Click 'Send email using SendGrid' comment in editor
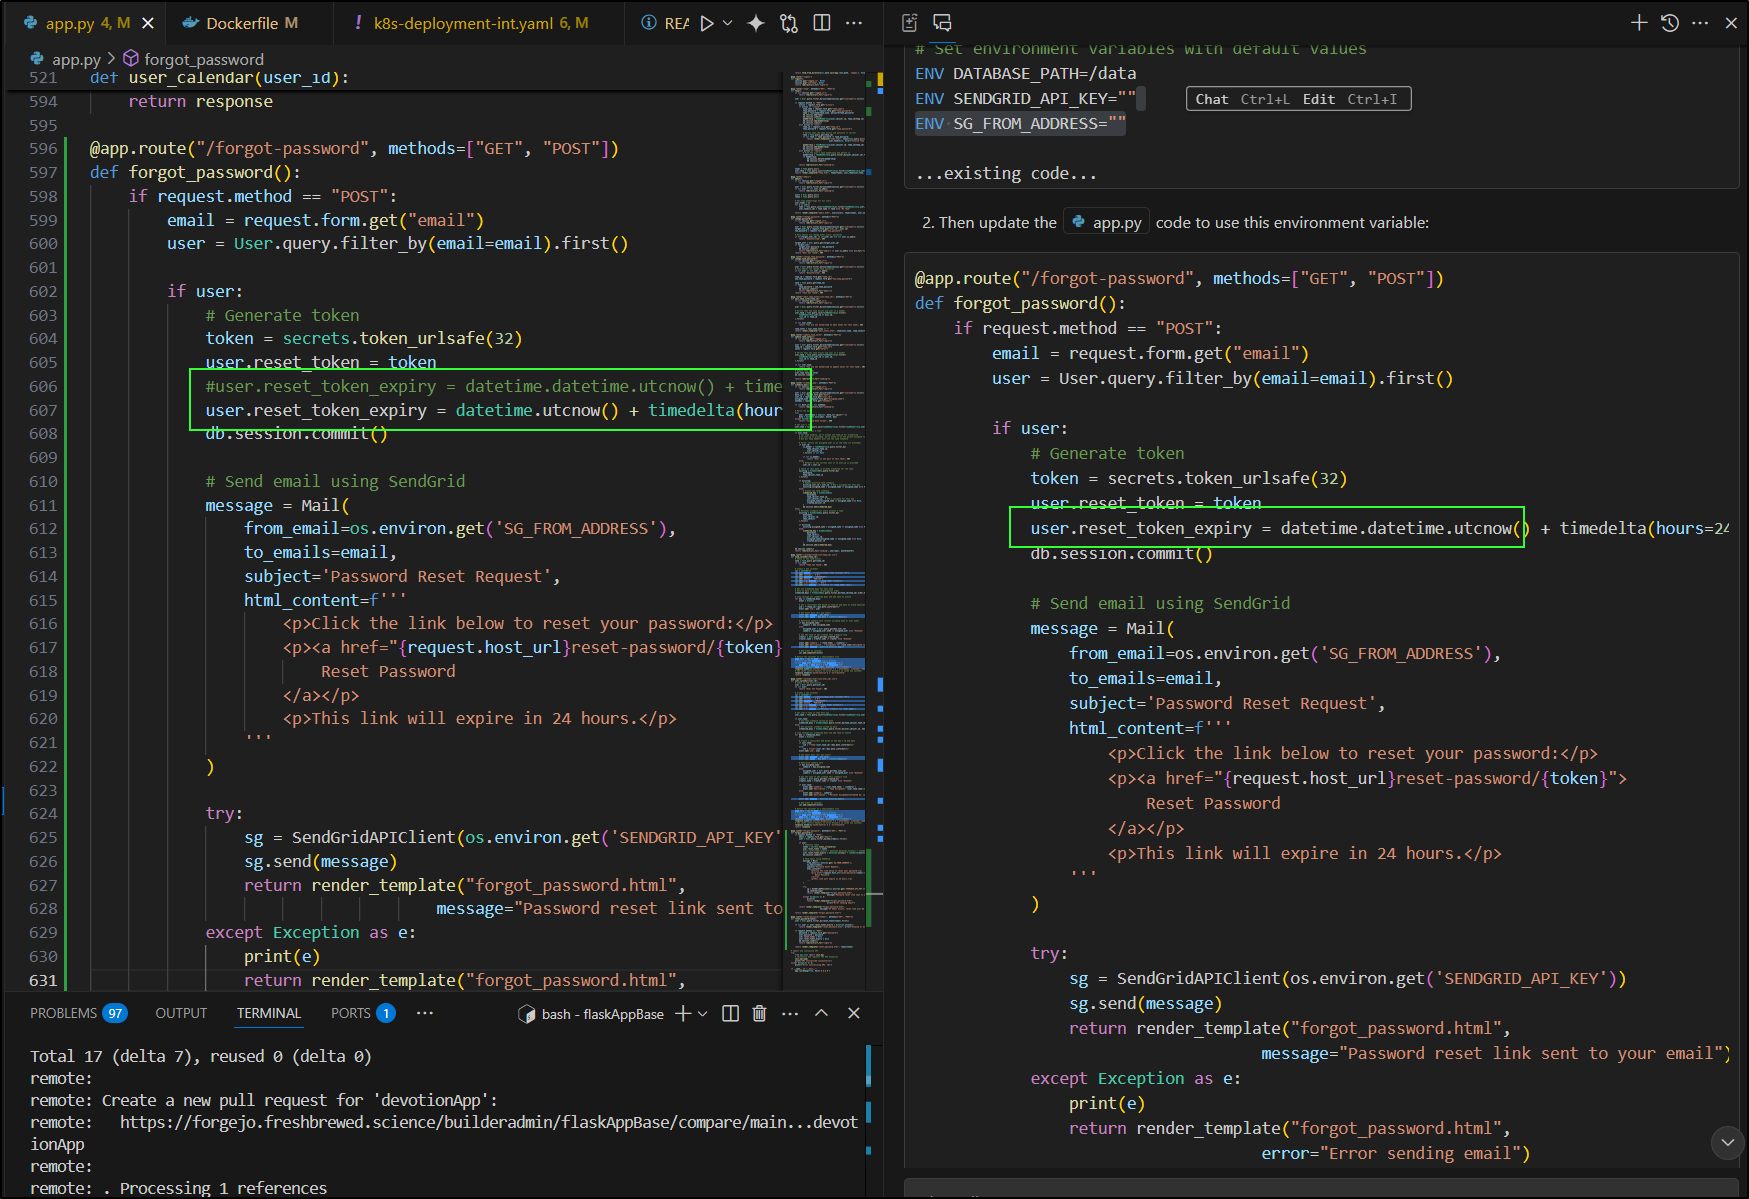This screenshot has height=1199, width=1749. pyautogui.click(x=335, y=481)
